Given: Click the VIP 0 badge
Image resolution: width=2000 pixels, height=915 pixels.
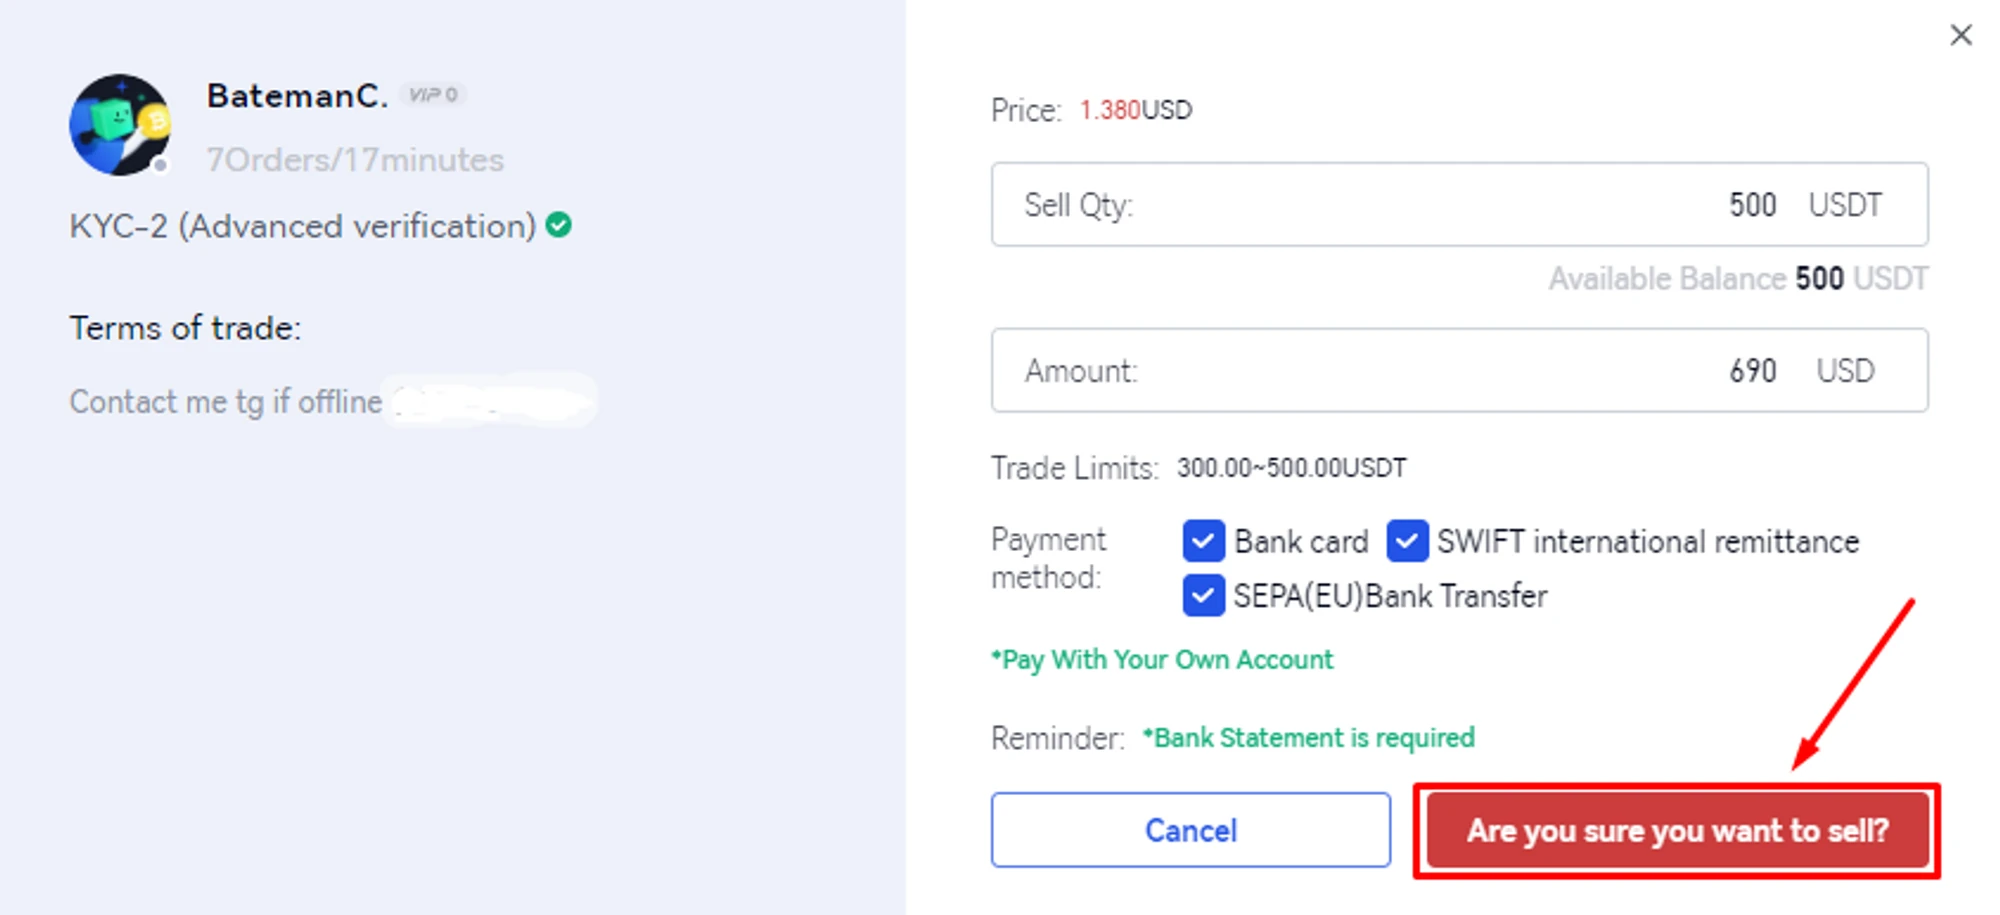Looking at the screenshot, I should click(x=433, y=95).
